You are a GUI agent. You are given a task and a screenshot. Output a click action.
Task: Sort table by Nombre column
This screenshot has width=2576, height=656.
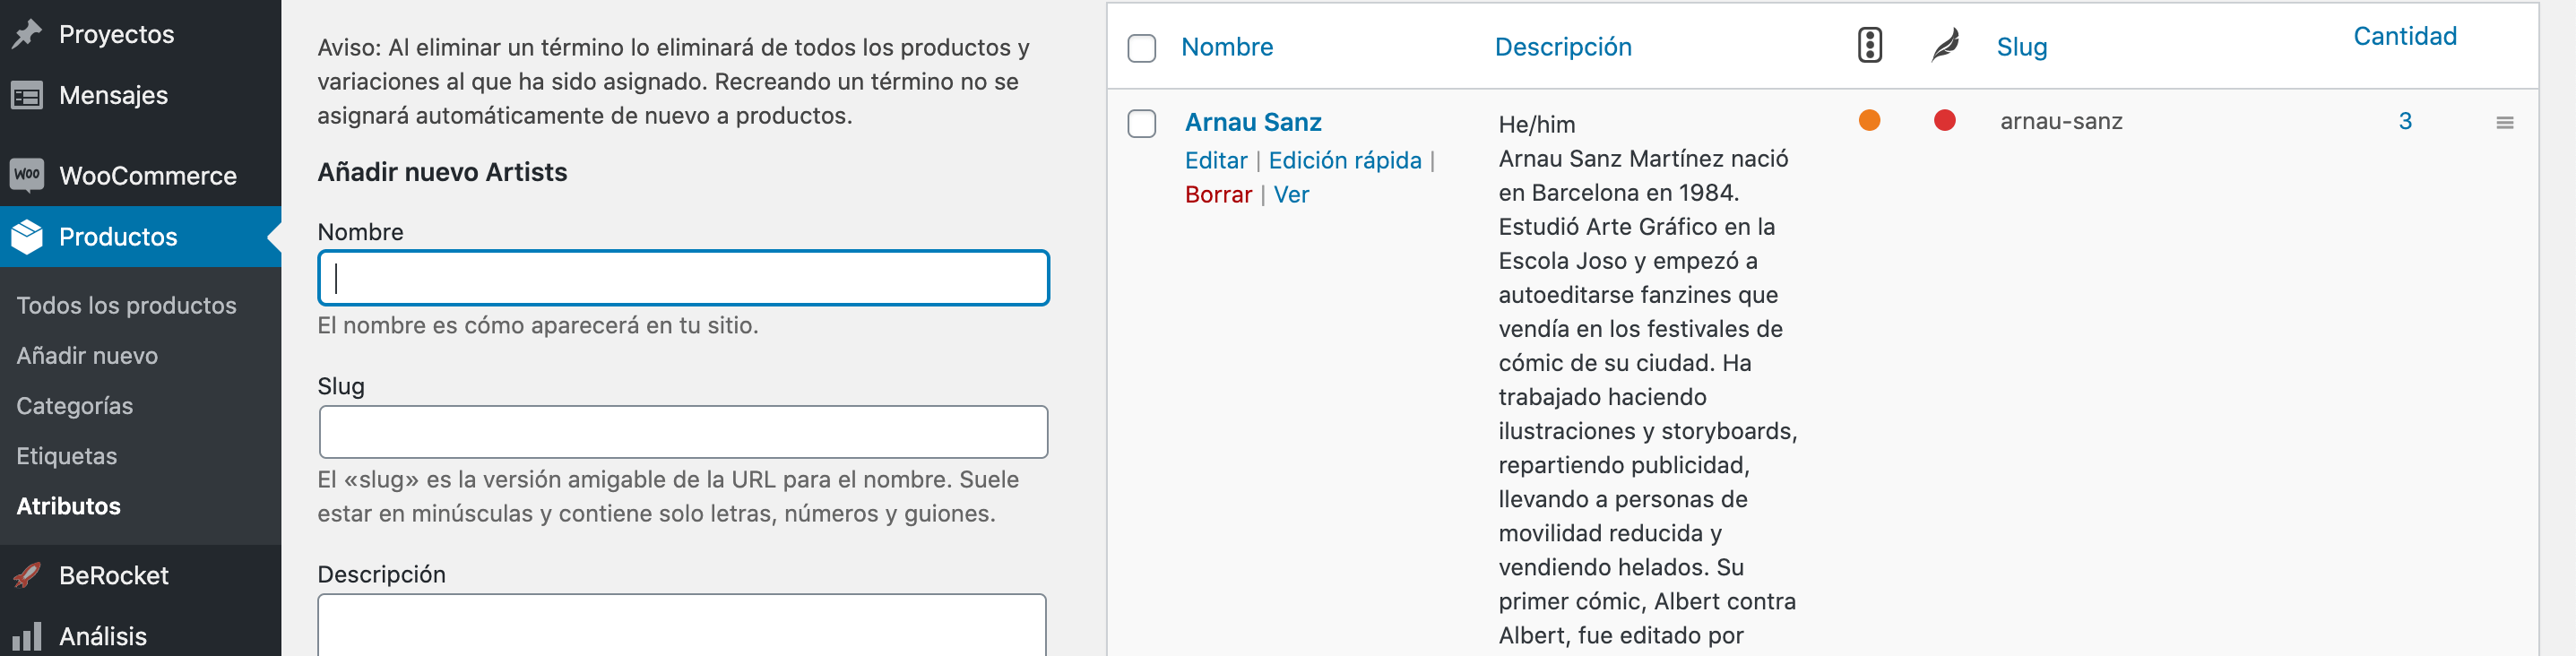tap(1226, 47)
